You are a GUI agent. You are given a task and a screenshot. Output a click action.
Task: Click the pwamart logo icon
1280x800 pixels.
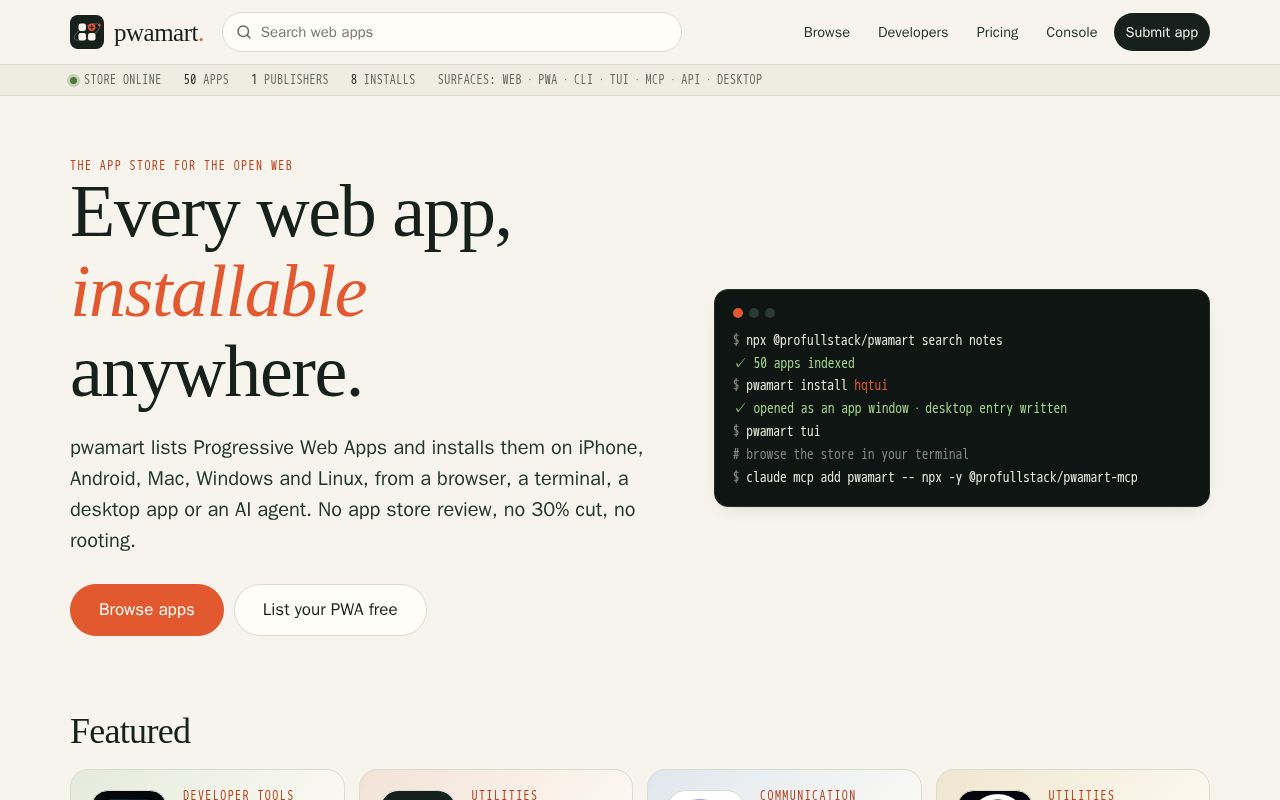tap(87, 32)
